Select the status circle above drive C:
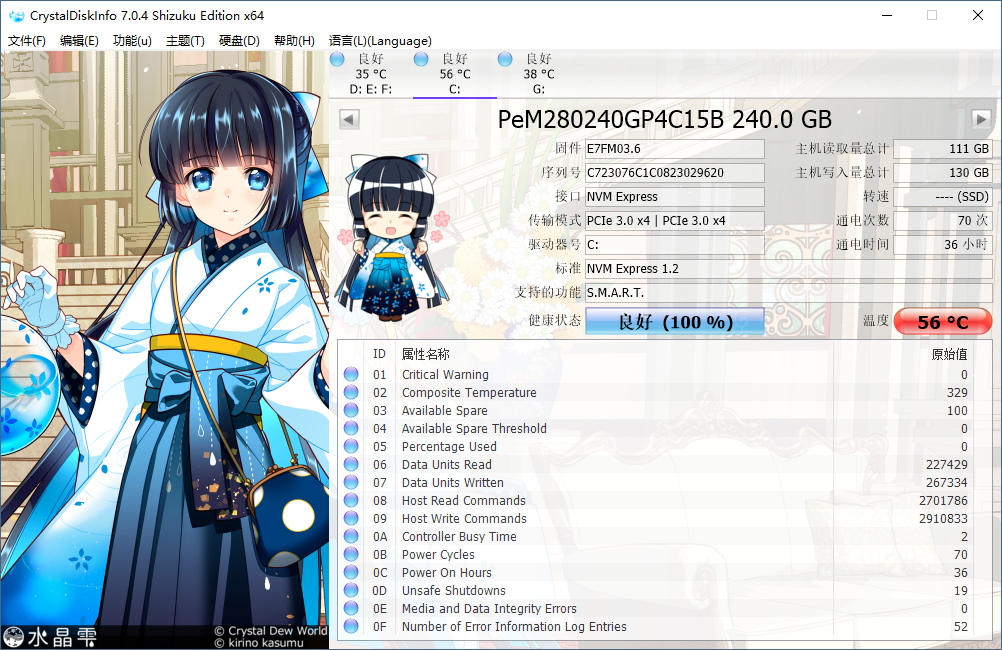The width and height of the screenshot is (1002, 650). pyautogui.click(x=421, y=60)
